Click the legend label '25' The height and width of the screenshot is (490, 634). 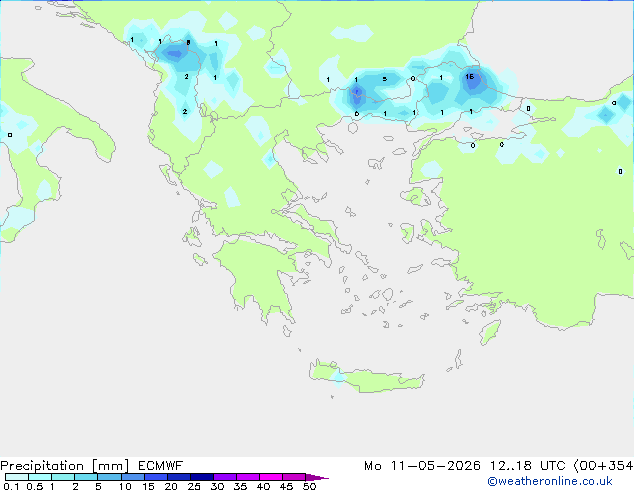[x=194, y=486]
